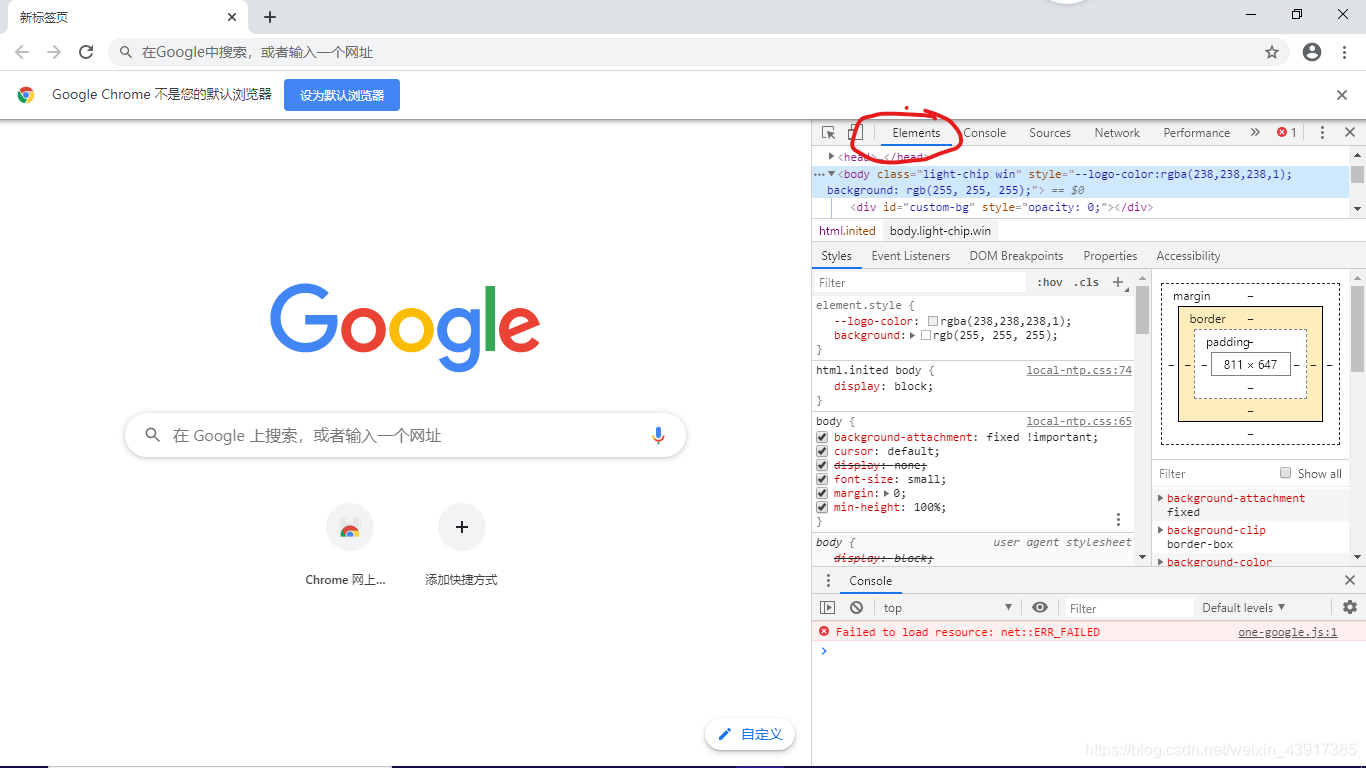Screen dimensions: 1366x768
Task: Uncheck background-attachment property checkbox
Action: click(x=822, y=438)
